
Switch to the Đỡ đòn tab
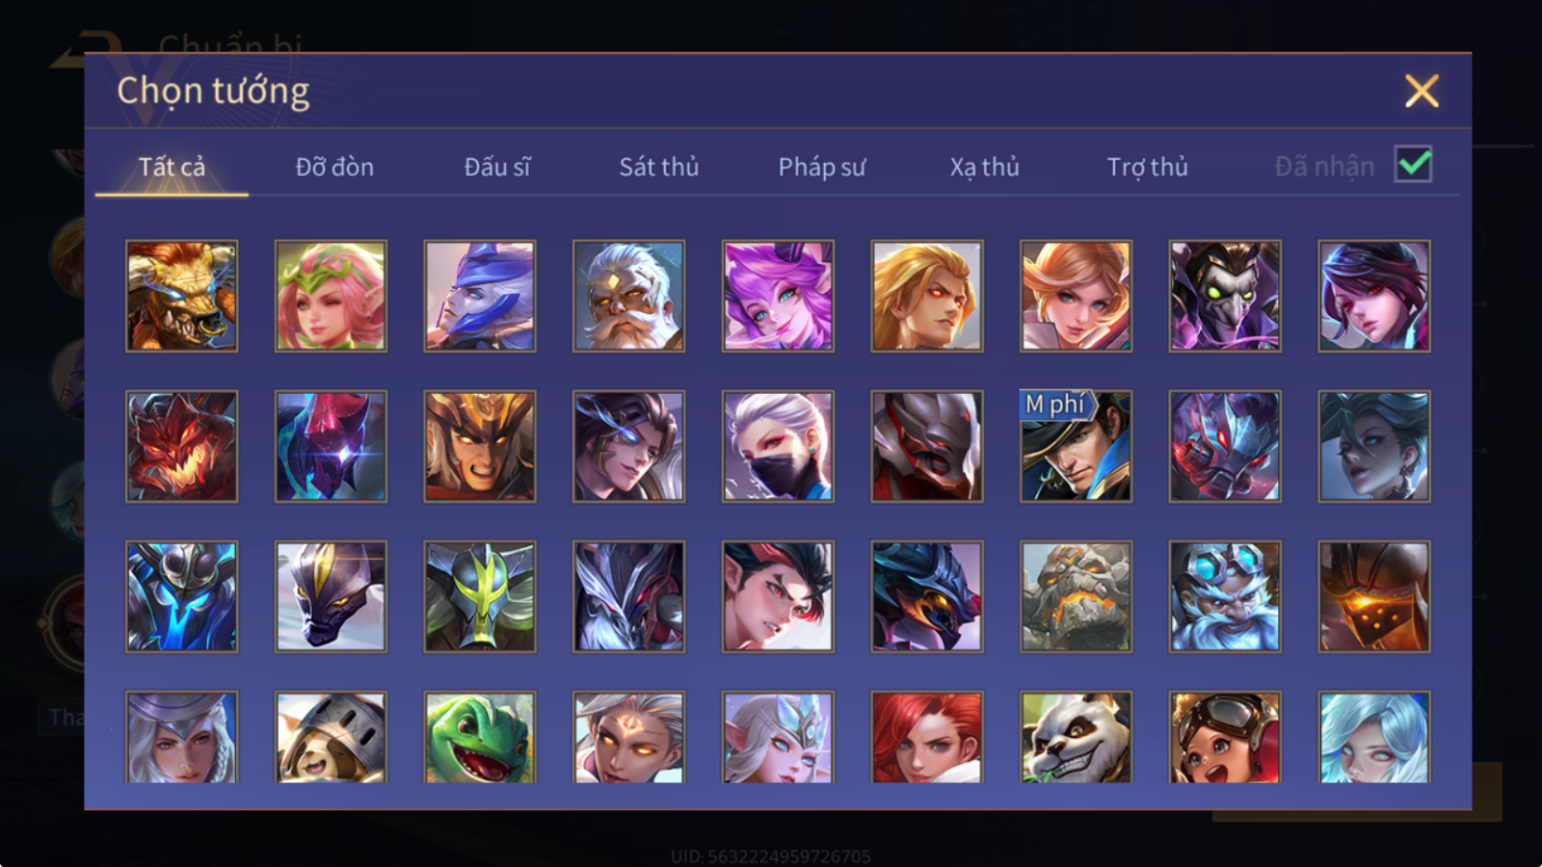coord(335,167)
